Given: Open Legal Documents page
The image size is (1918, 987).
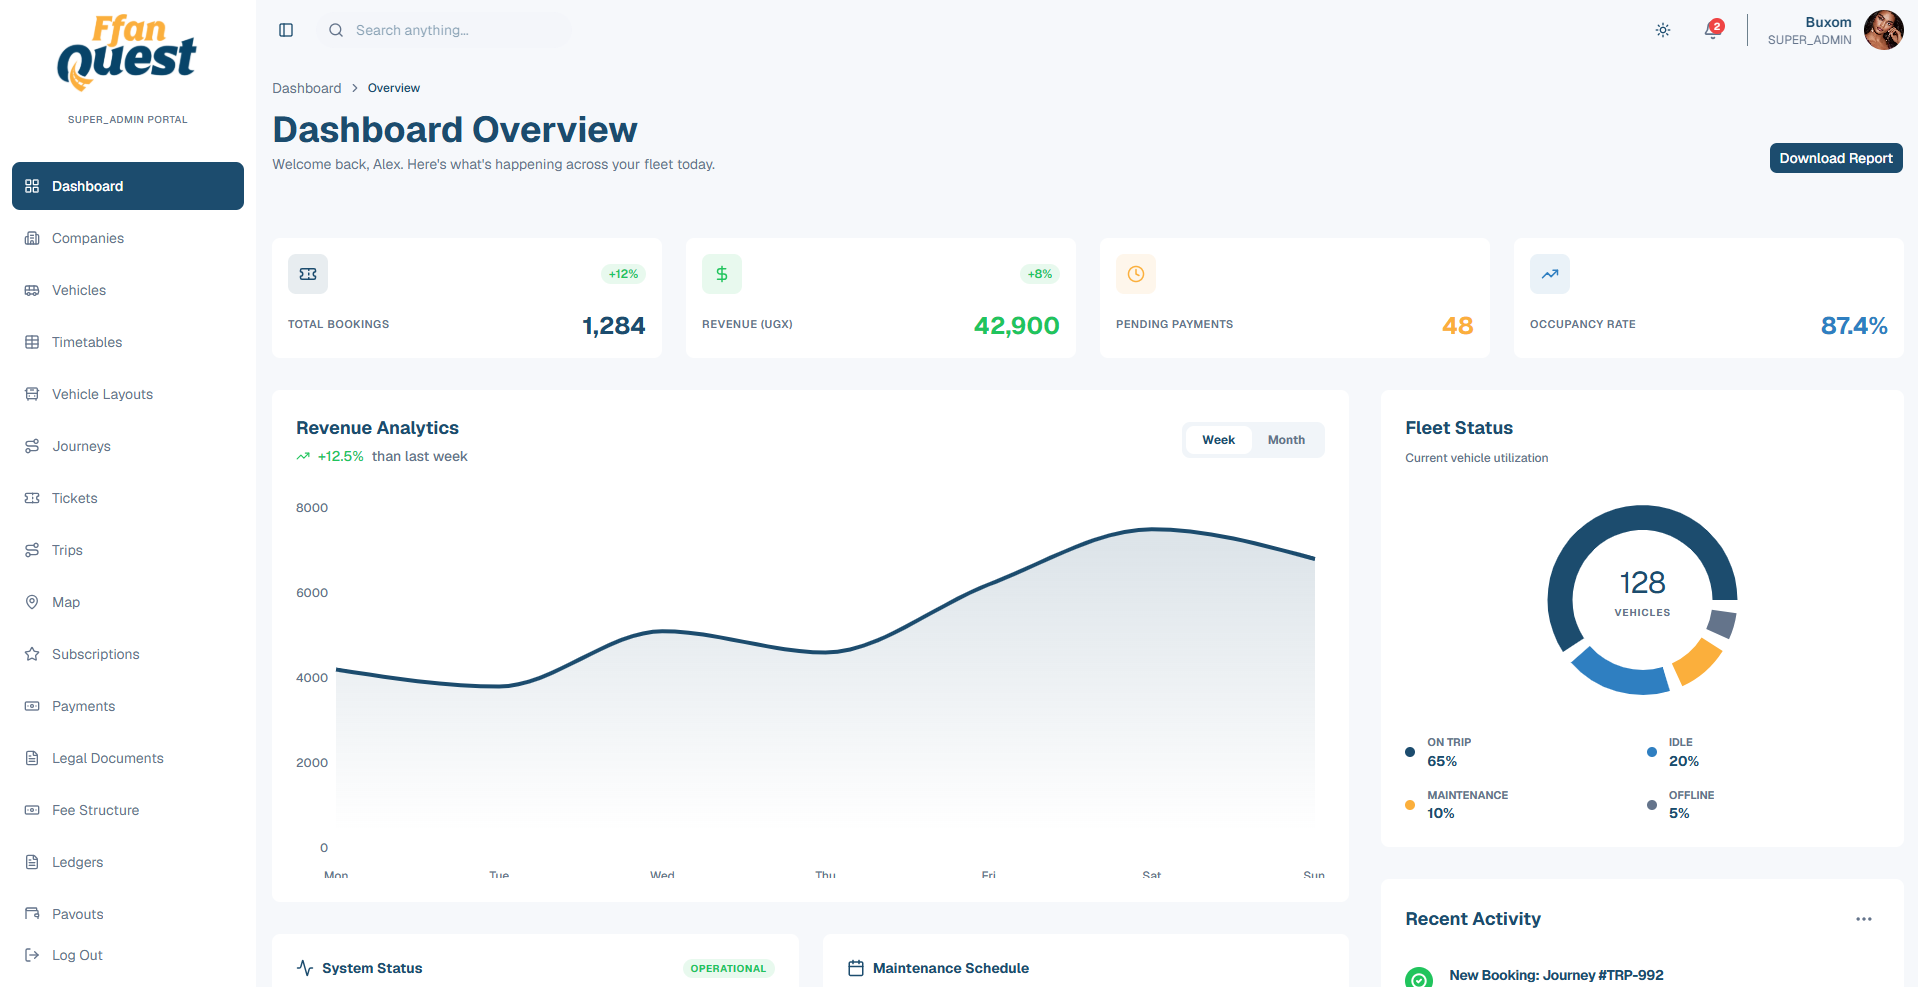Looking at the screenshot, I should 128,758.
